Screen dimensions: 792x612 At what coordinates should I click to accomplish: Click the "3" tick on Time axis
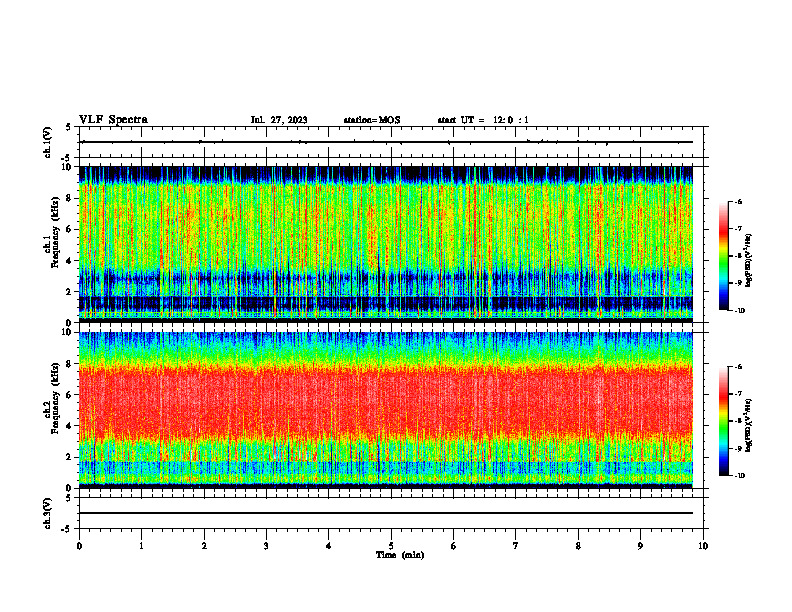(266, 546)
